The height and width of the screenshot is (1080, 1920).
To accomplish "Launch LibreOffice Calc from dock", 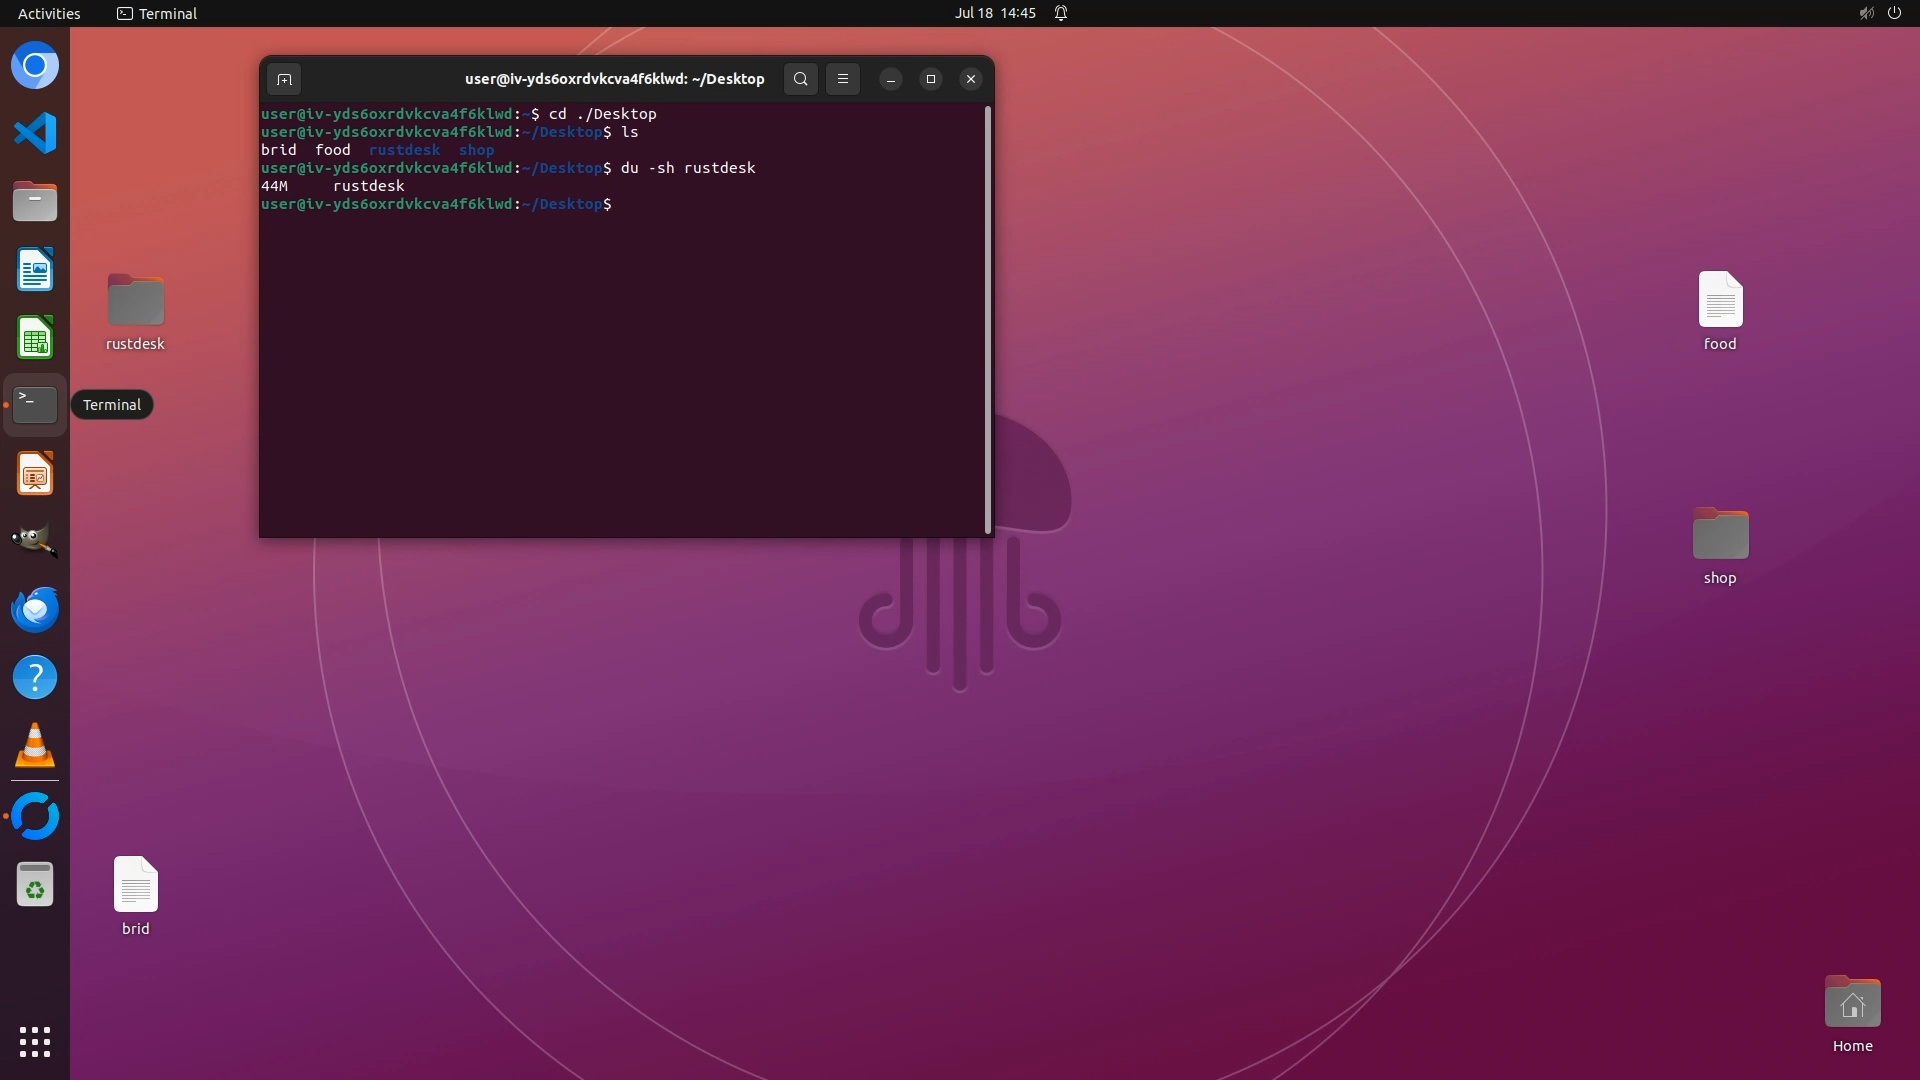I will point(35,338).
